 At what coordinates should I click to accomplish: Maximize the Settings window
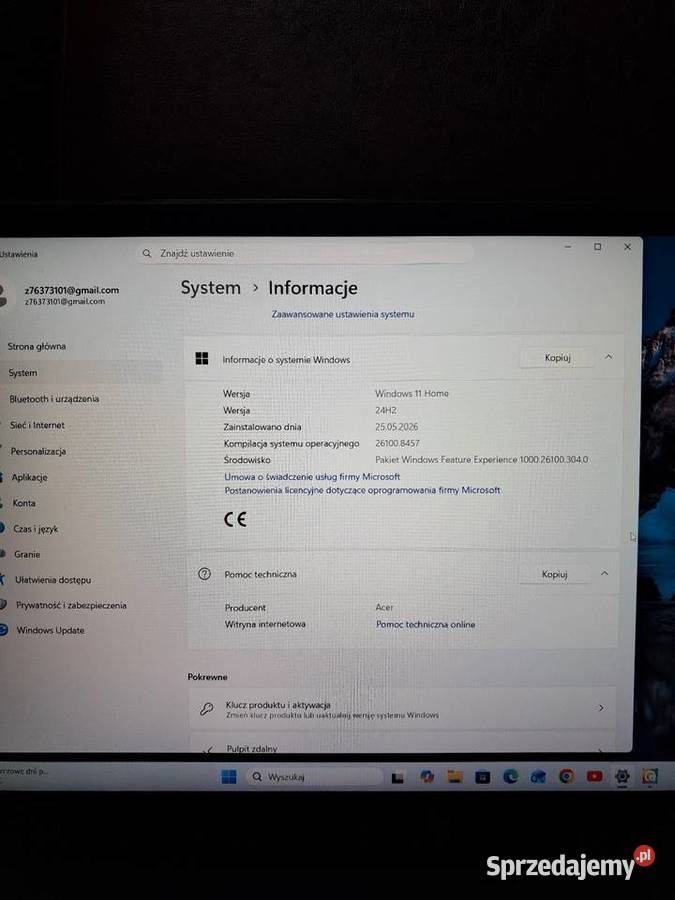598,247
